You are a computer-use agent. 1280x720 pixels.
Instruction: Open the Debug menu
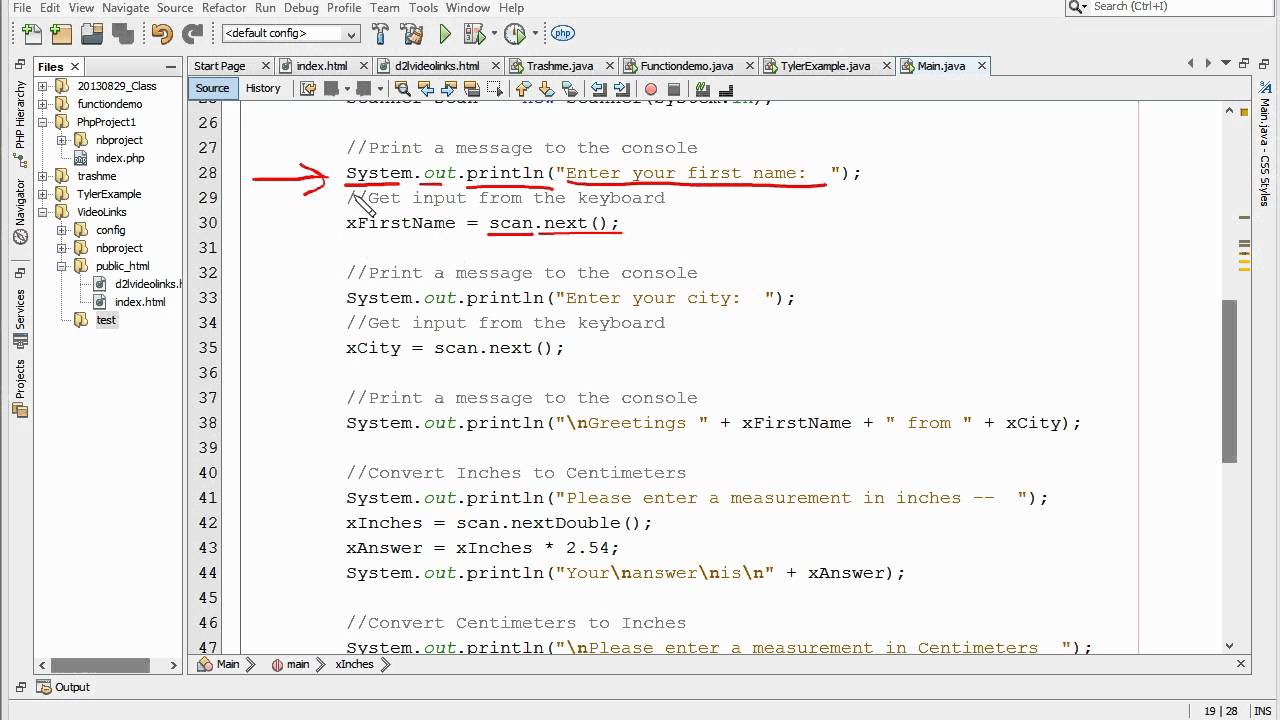click(x=301, y=7)
